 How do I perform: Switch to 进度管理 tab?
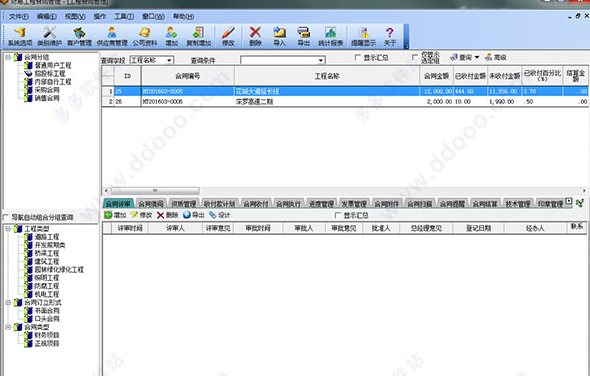coord(321,204)
